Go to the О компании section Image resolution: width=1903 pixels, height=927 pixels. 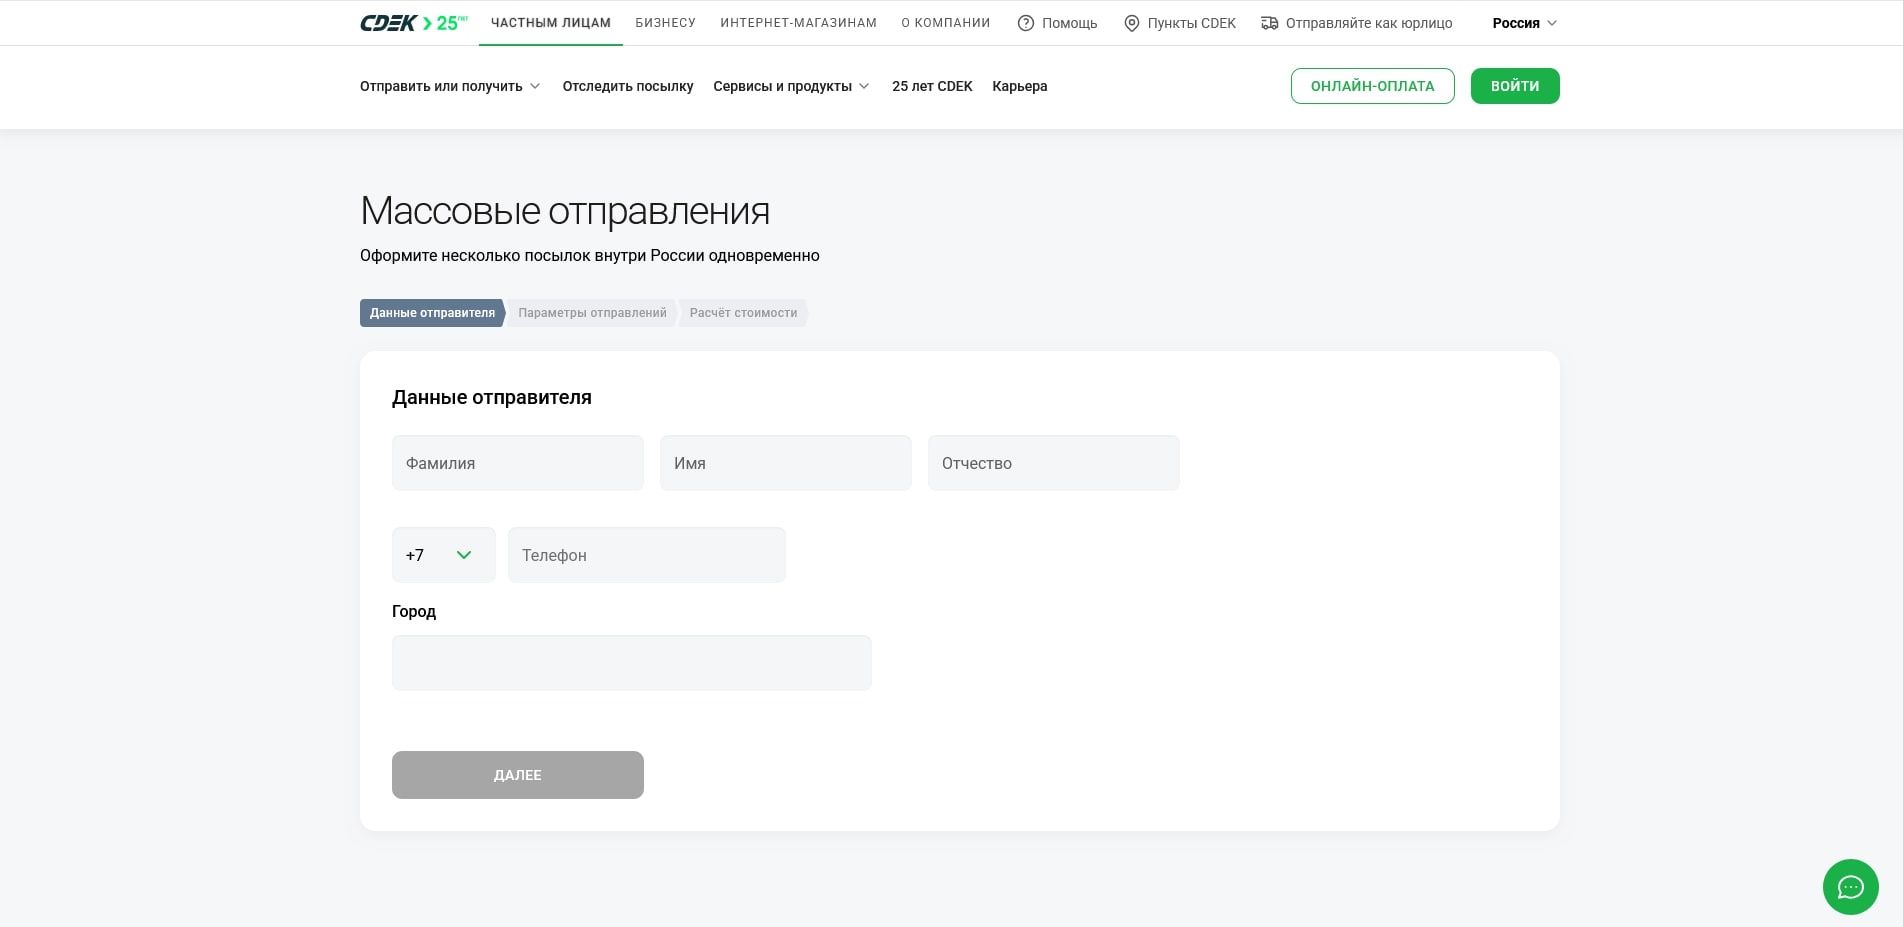(945, 23)
